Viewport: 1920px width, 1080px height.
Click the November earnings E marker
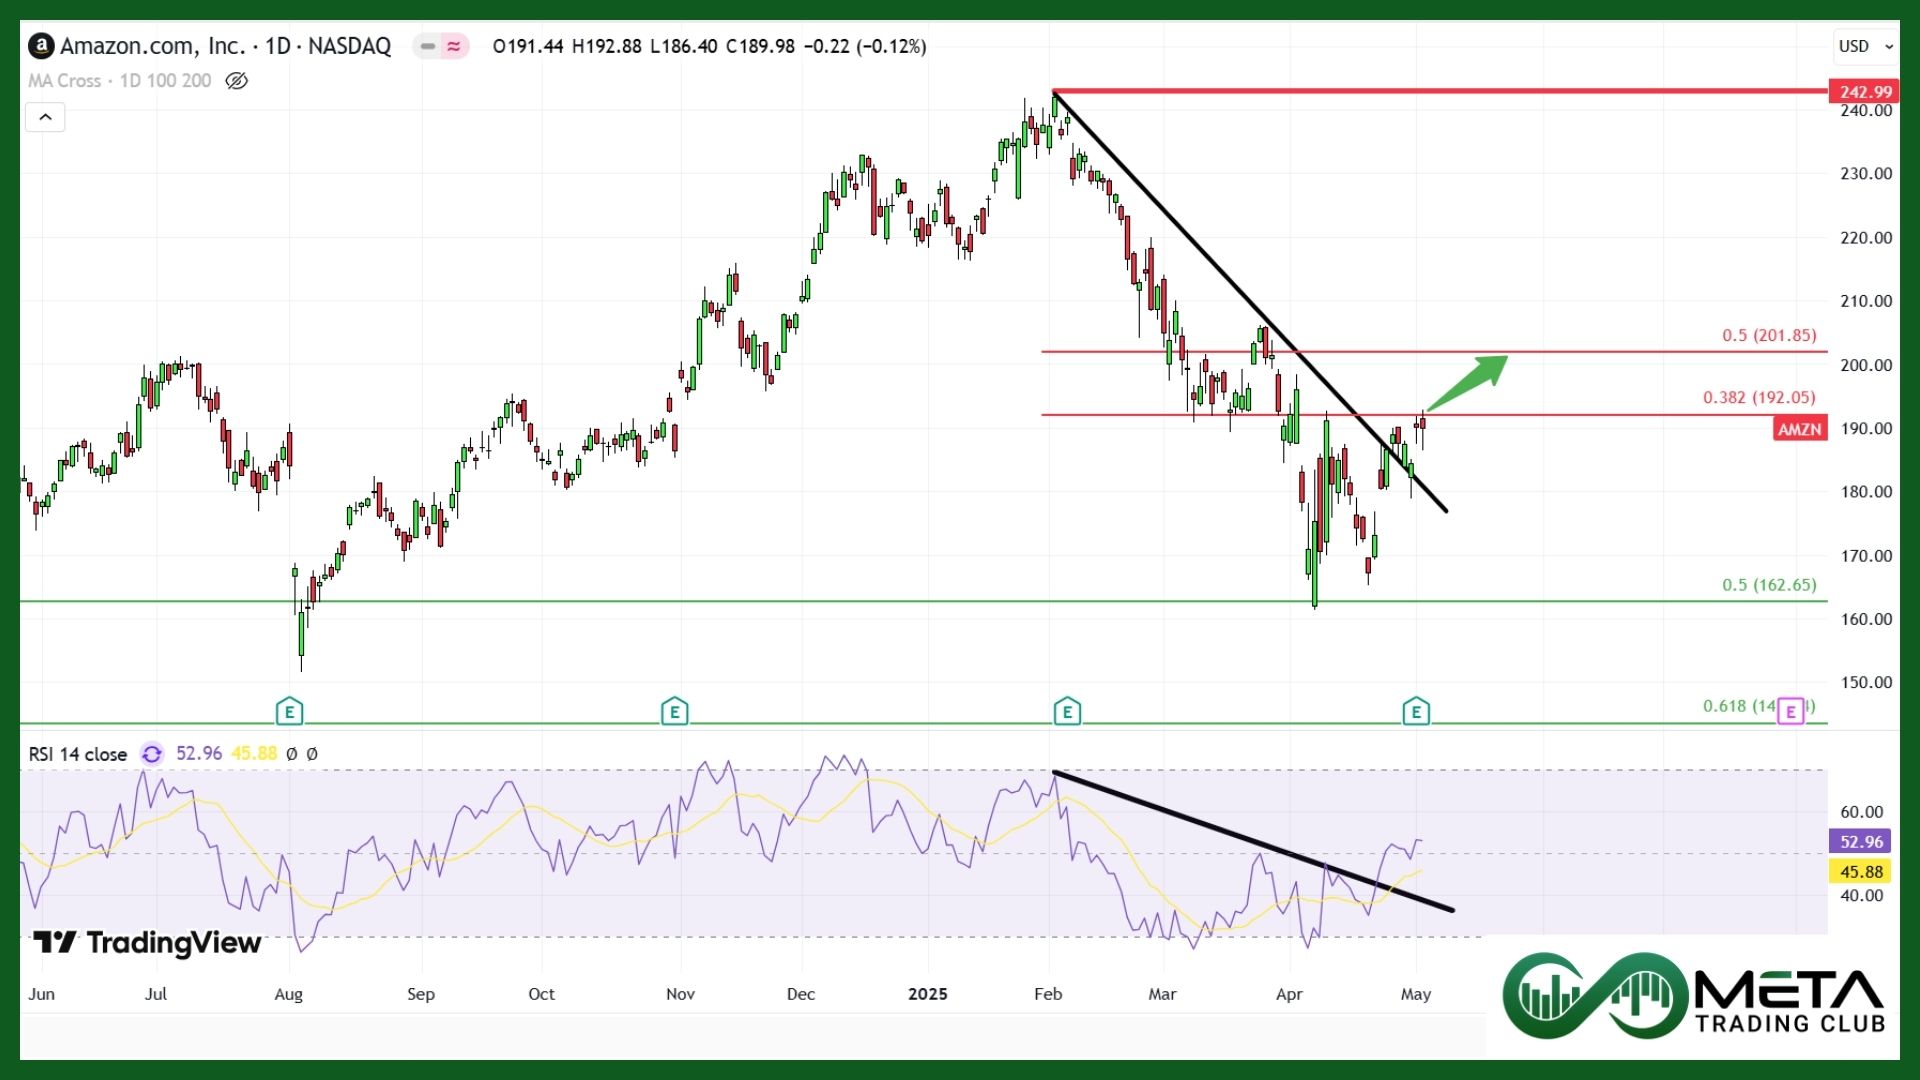(x=675, y=711)
